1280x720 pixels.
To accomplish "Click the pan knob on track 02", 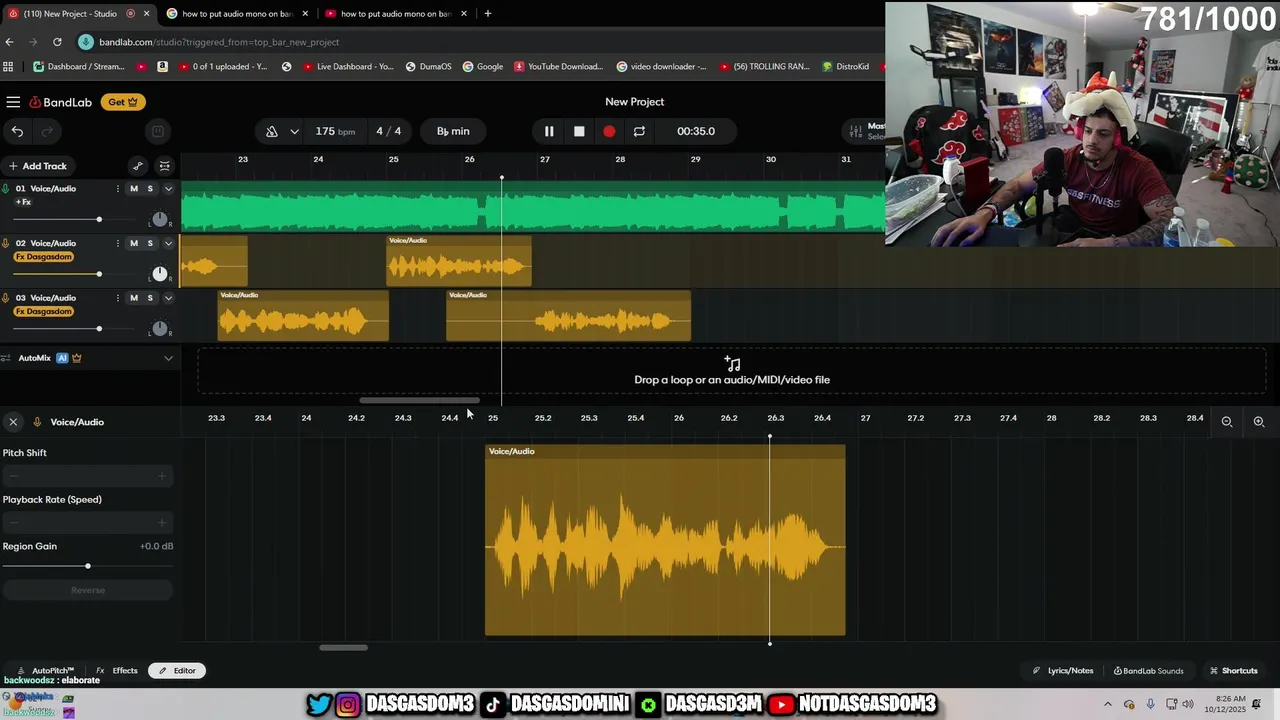I will click(x=159, y=273).
